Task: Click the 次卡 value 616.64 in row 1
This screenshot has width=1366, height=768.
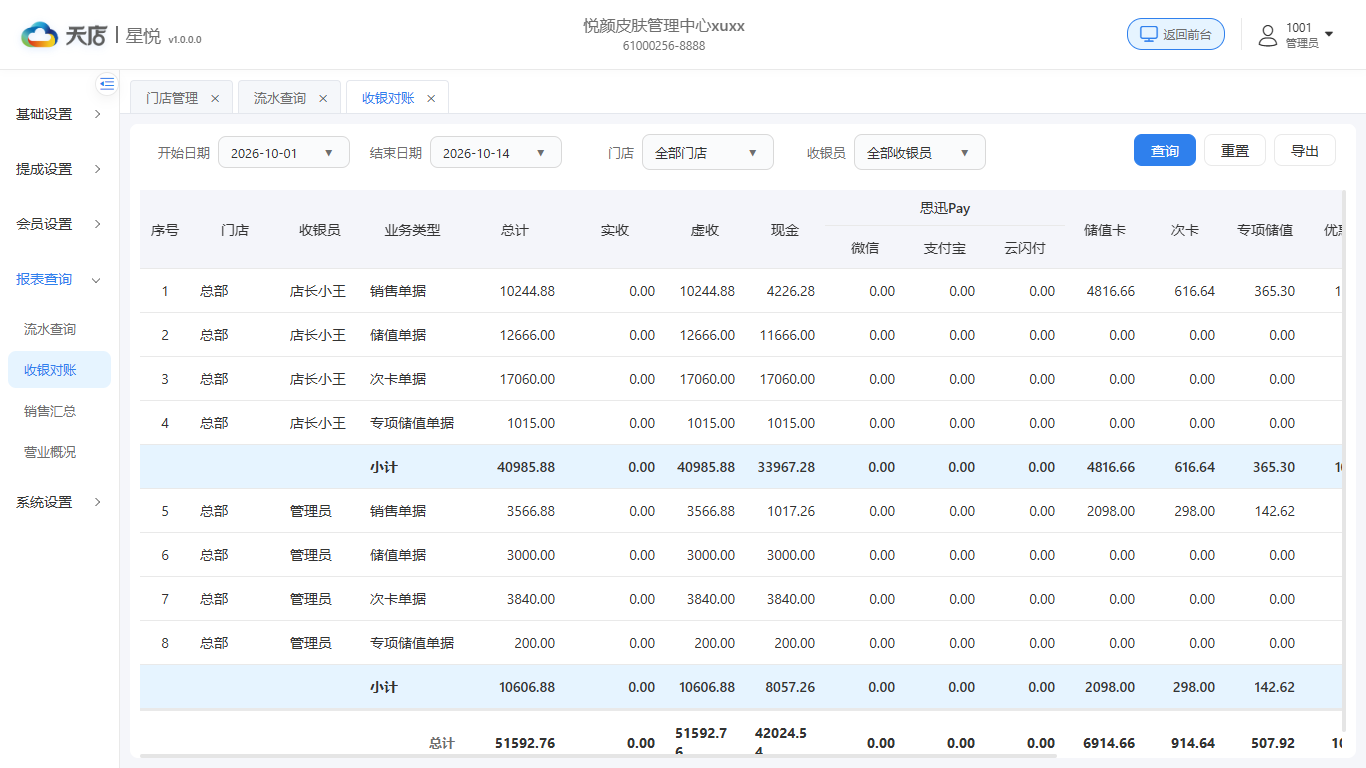Action: (x=1195, y=291)
